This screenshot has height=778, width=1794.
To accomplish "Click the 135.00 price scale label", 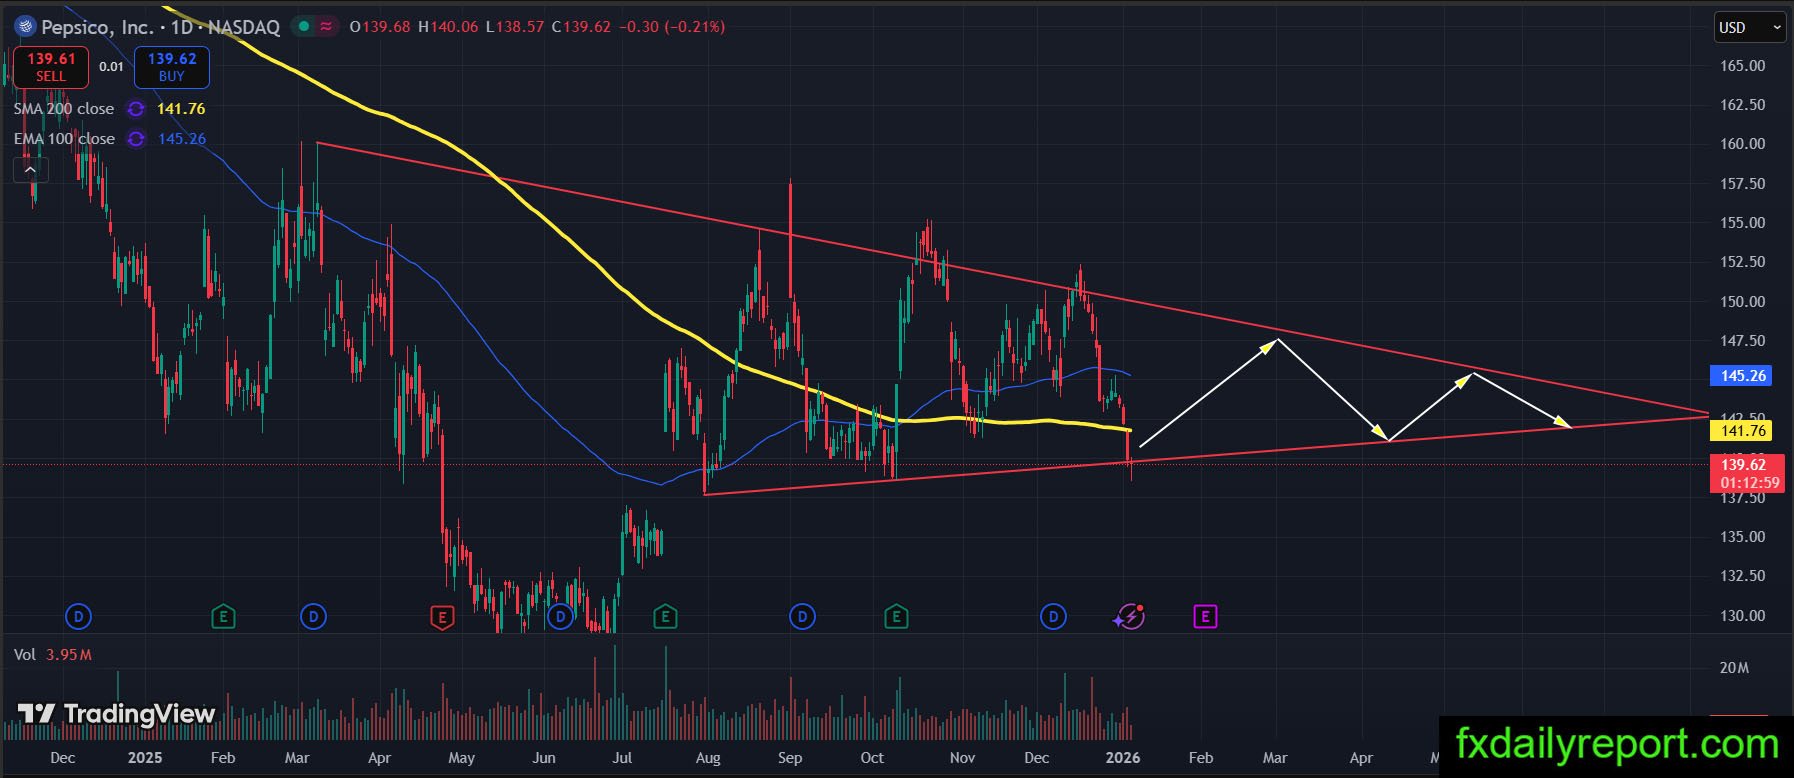I will [x=1742, y=537].
